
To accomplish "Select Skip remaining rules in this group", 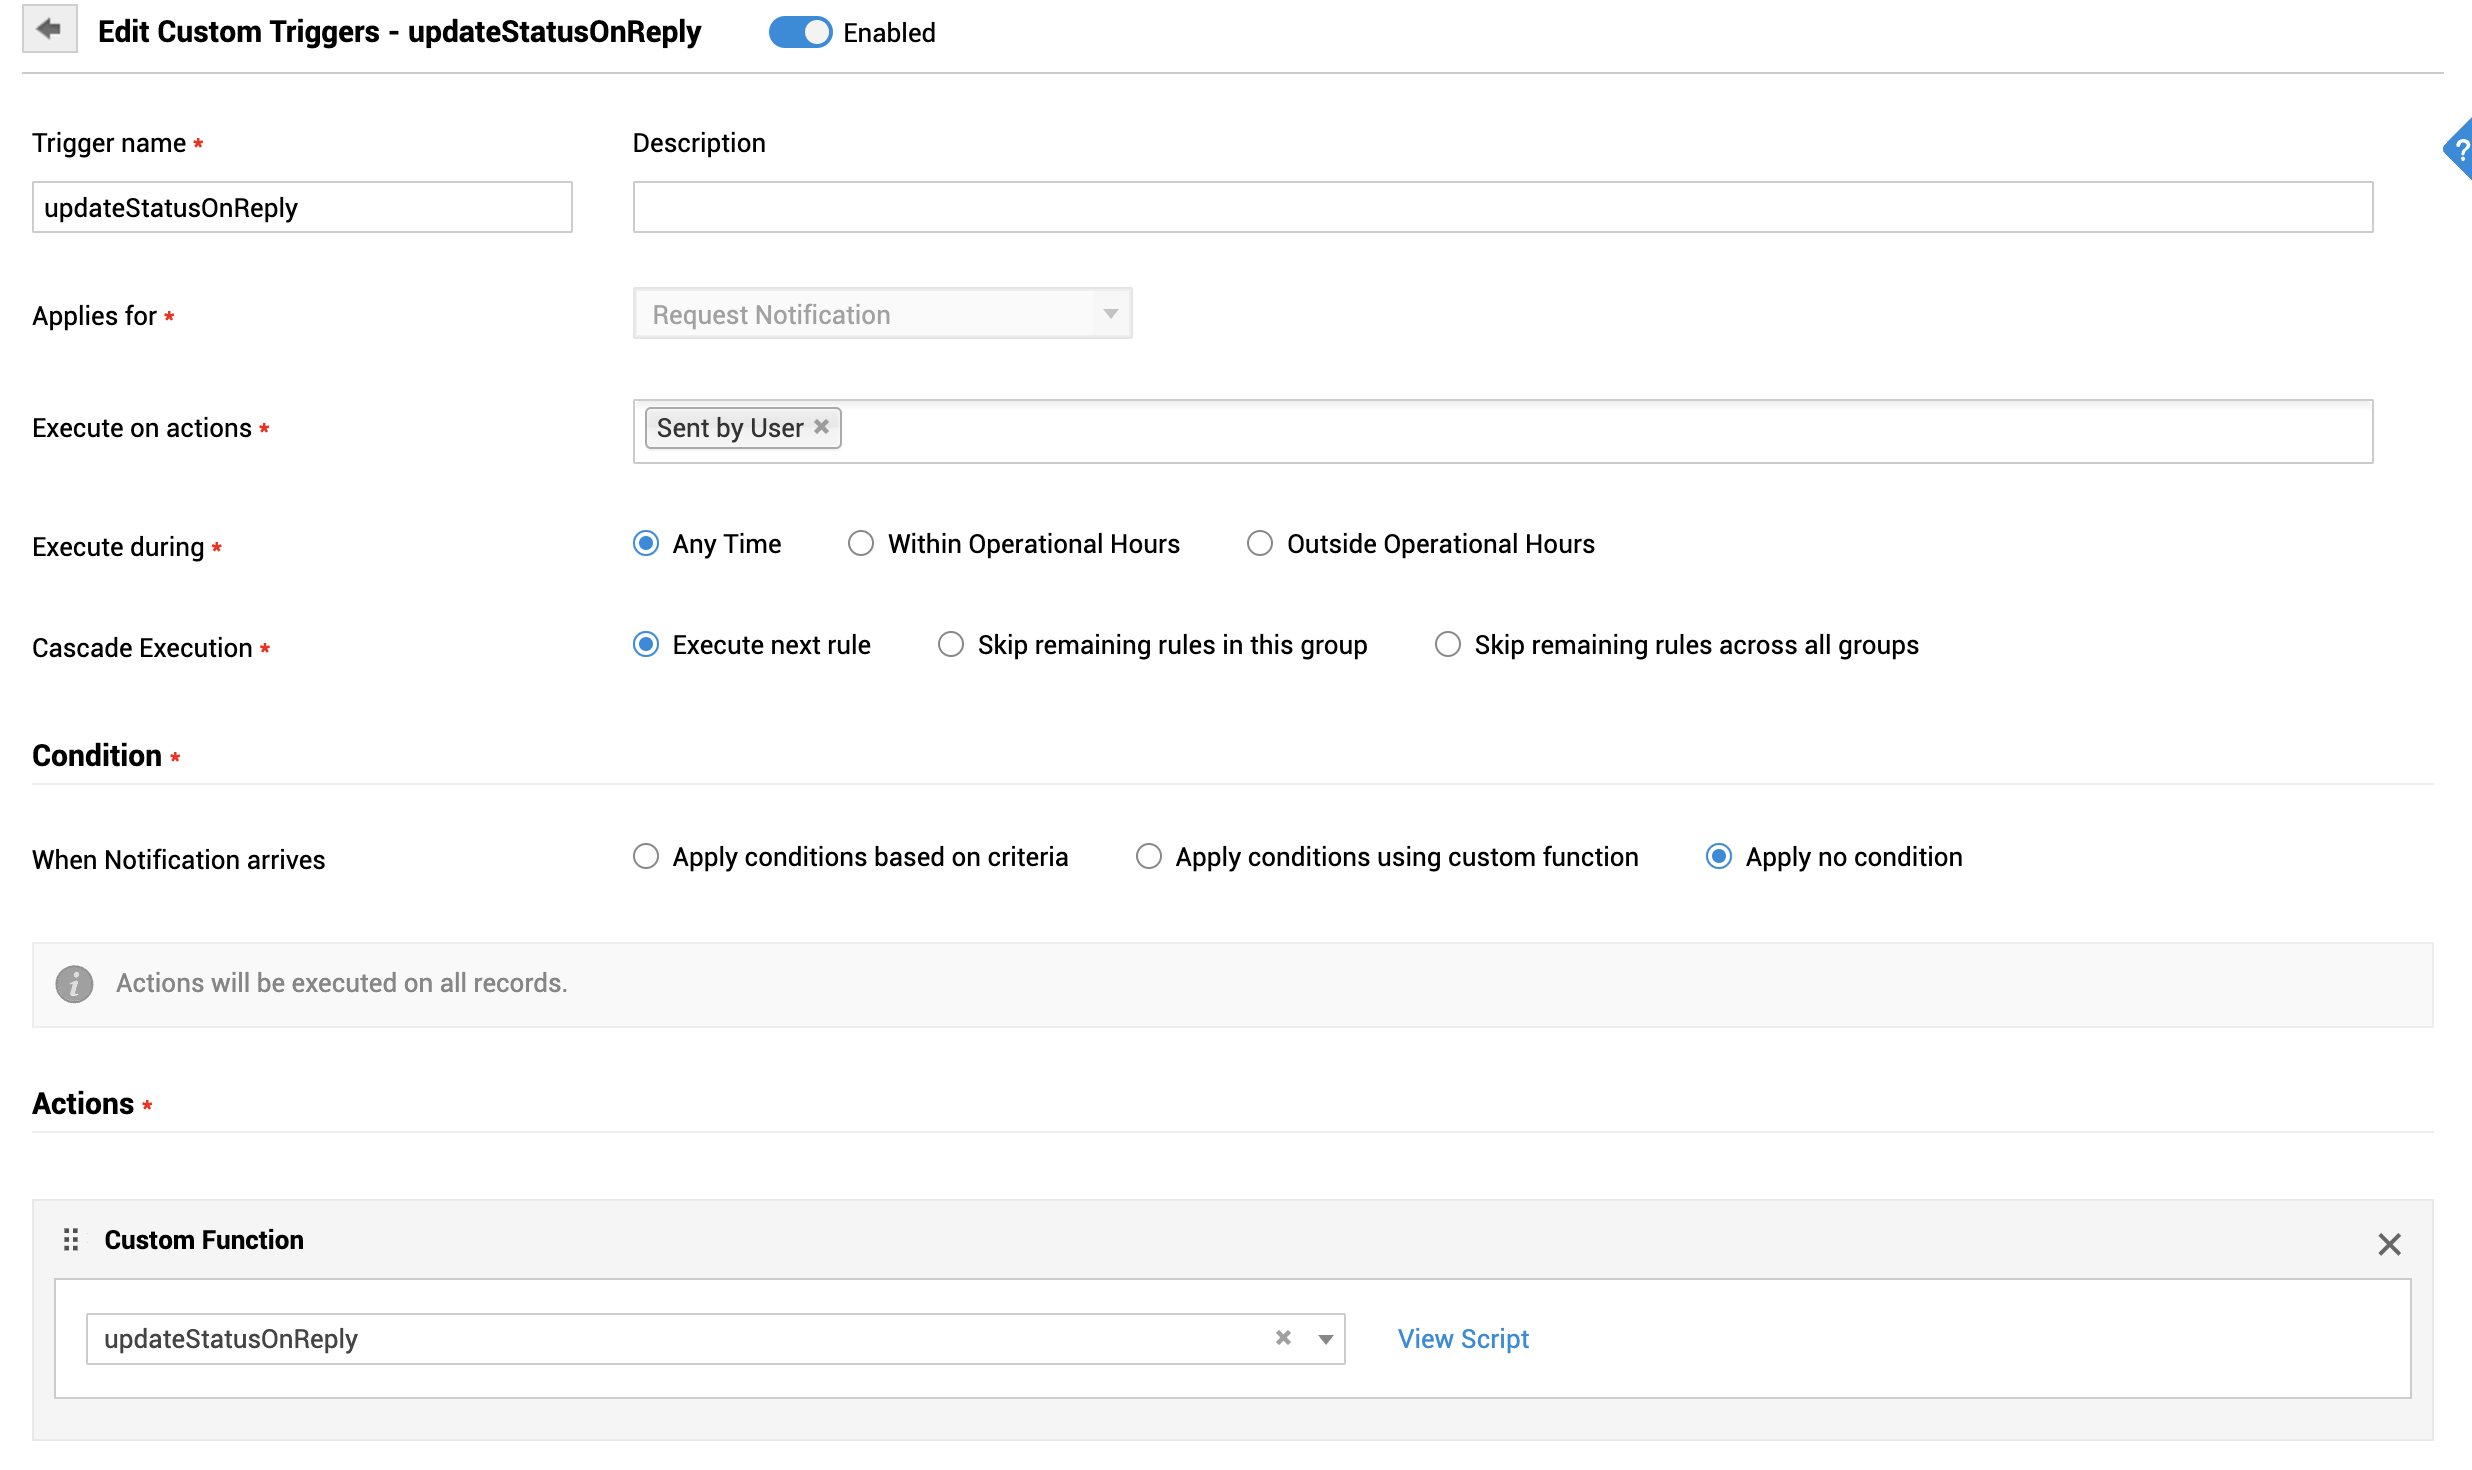I will [950, 645].
